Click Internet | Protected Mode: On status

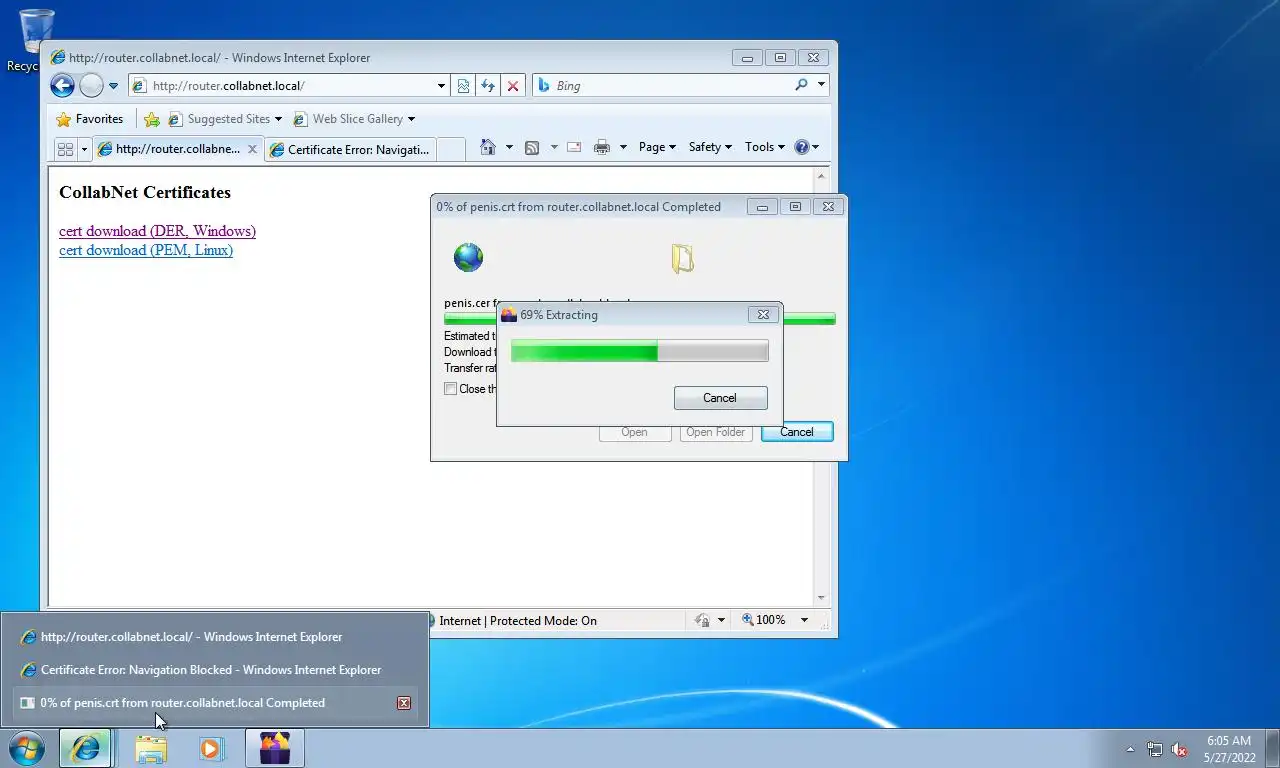(518, 621)
